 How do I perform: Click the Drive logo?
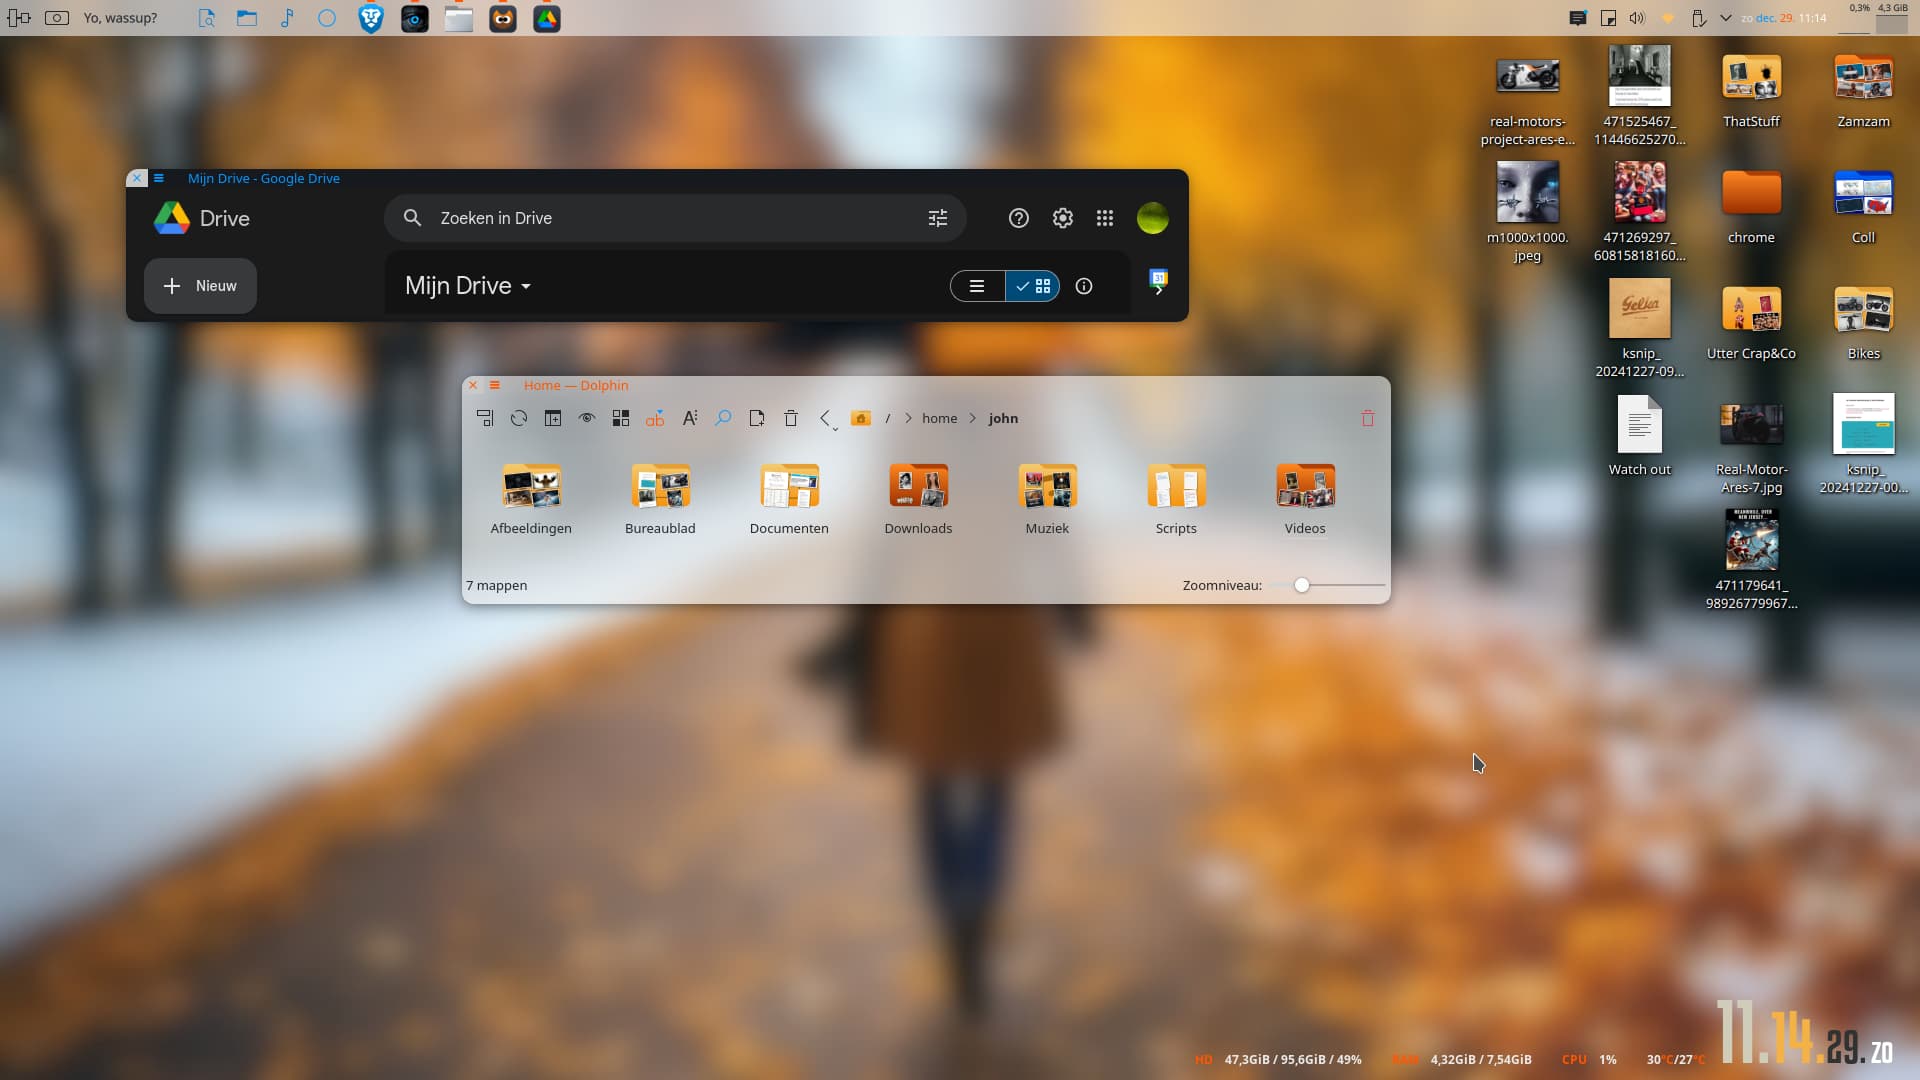[x=201, y=218]
